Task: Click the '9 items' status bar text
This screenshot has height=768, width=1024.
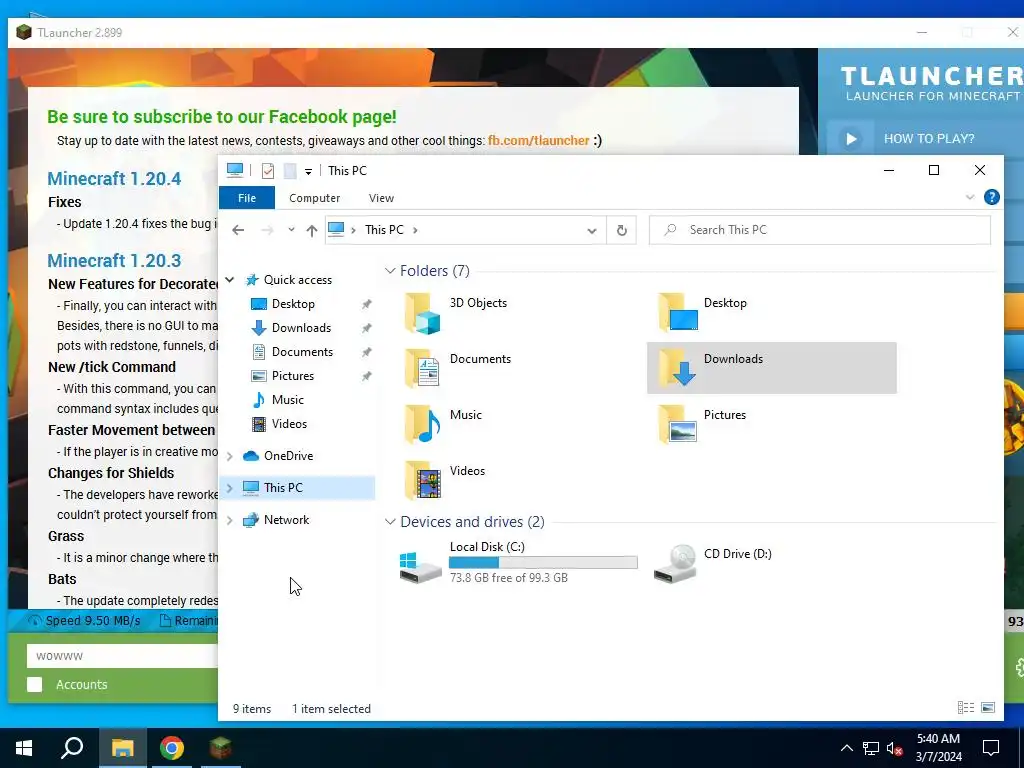Action: tap(252, 709)
